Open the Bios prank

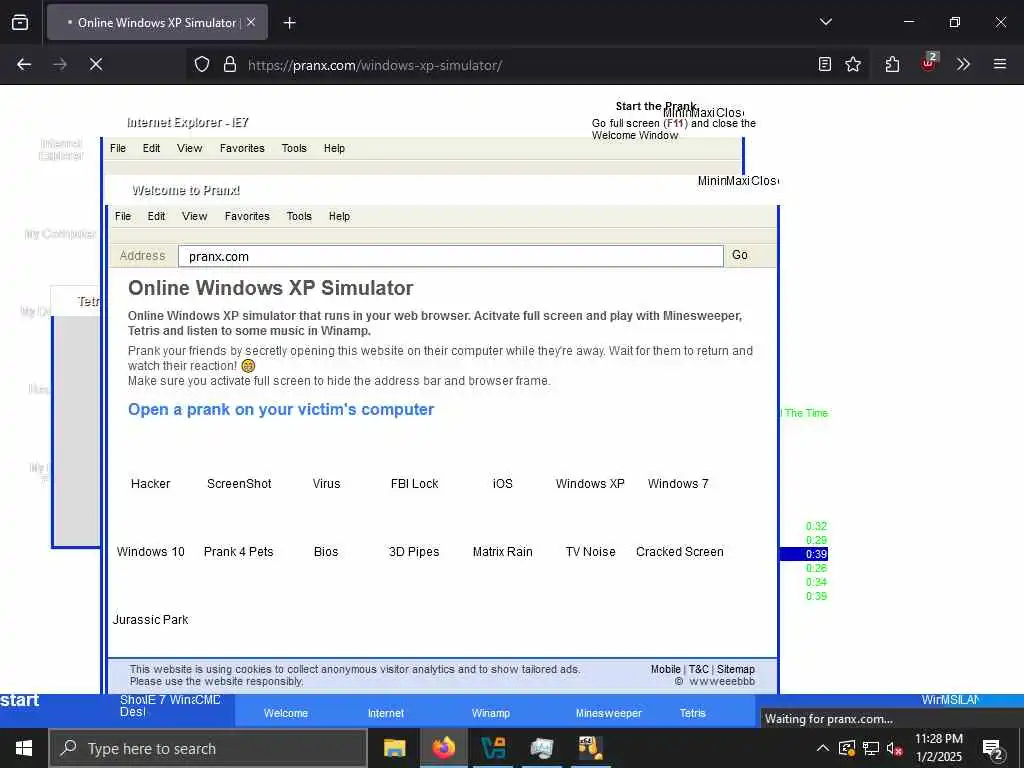click(326, 552)
